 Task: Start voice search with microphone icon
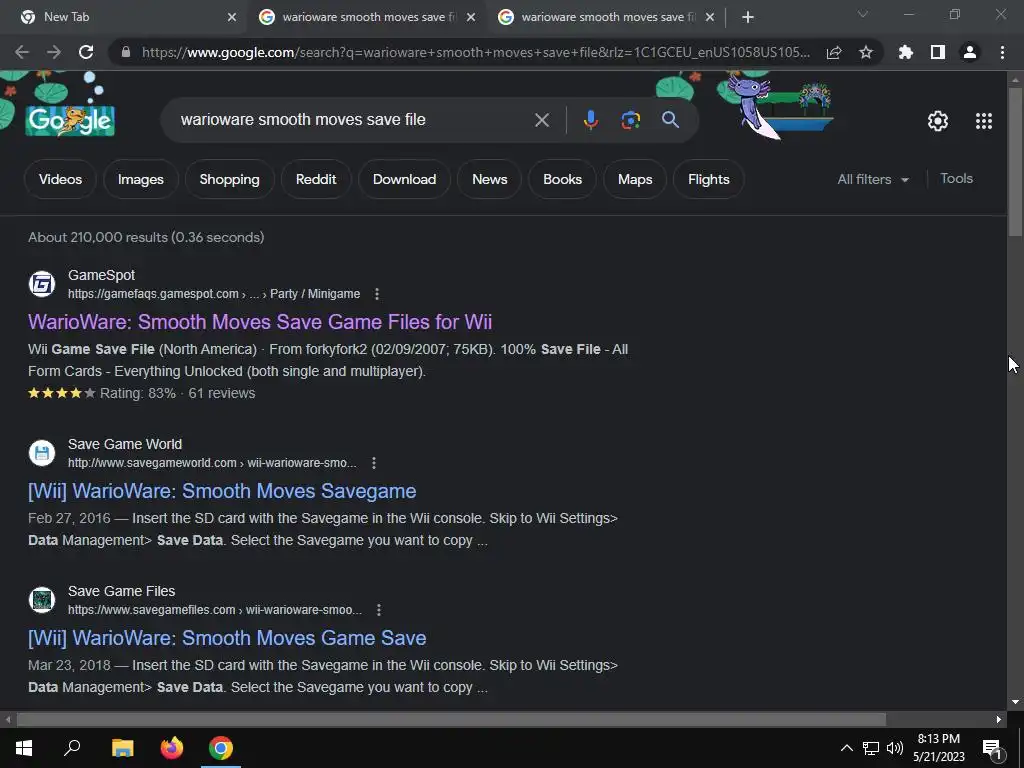[x=591, y=120]
